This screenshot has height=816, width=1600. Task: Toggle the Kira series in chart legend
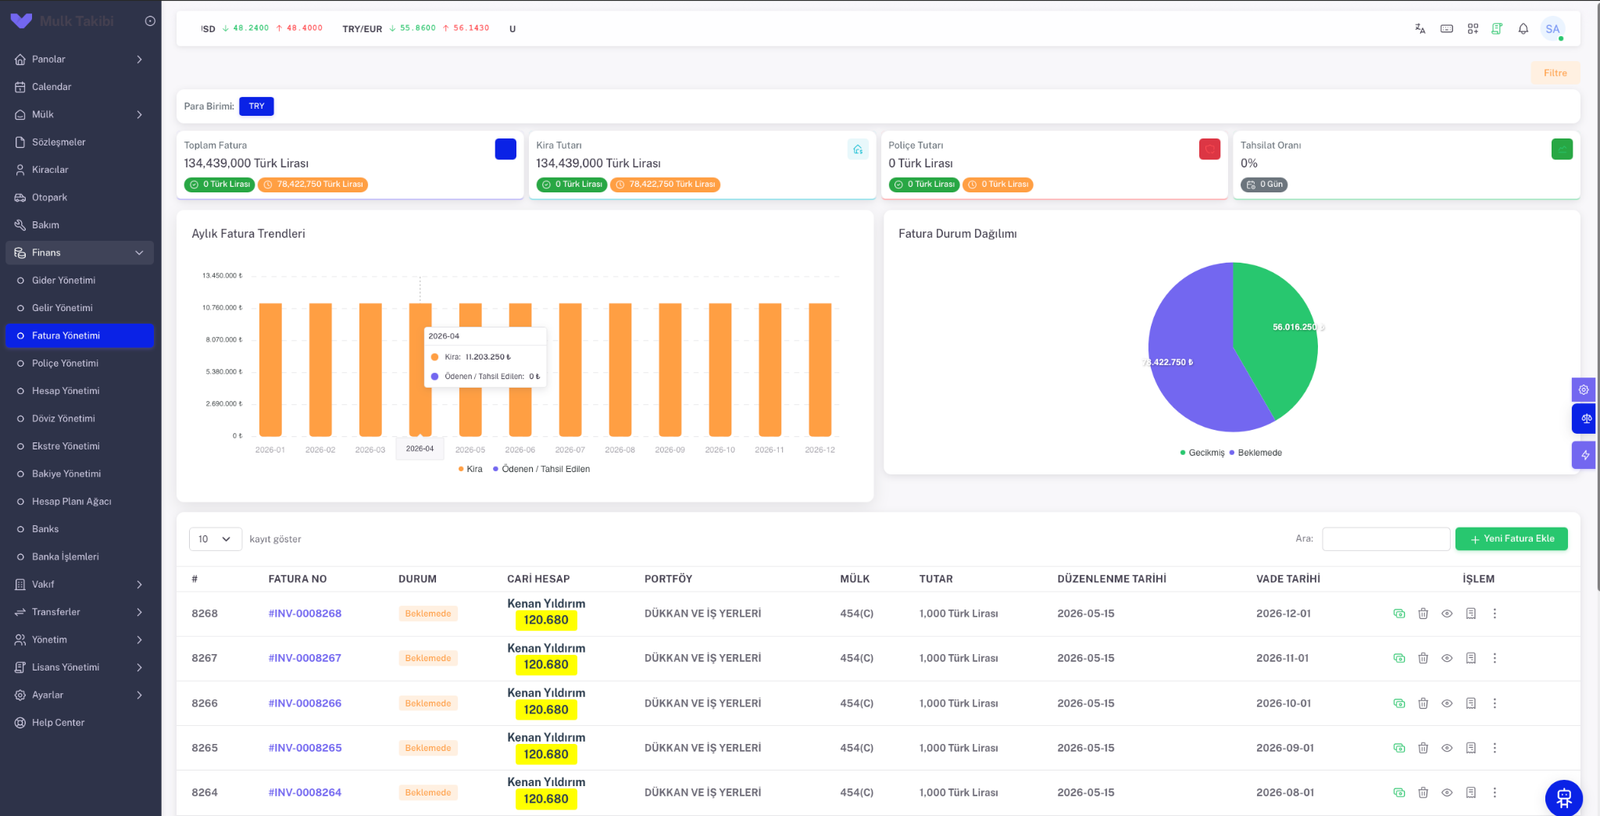coord(470,469)
